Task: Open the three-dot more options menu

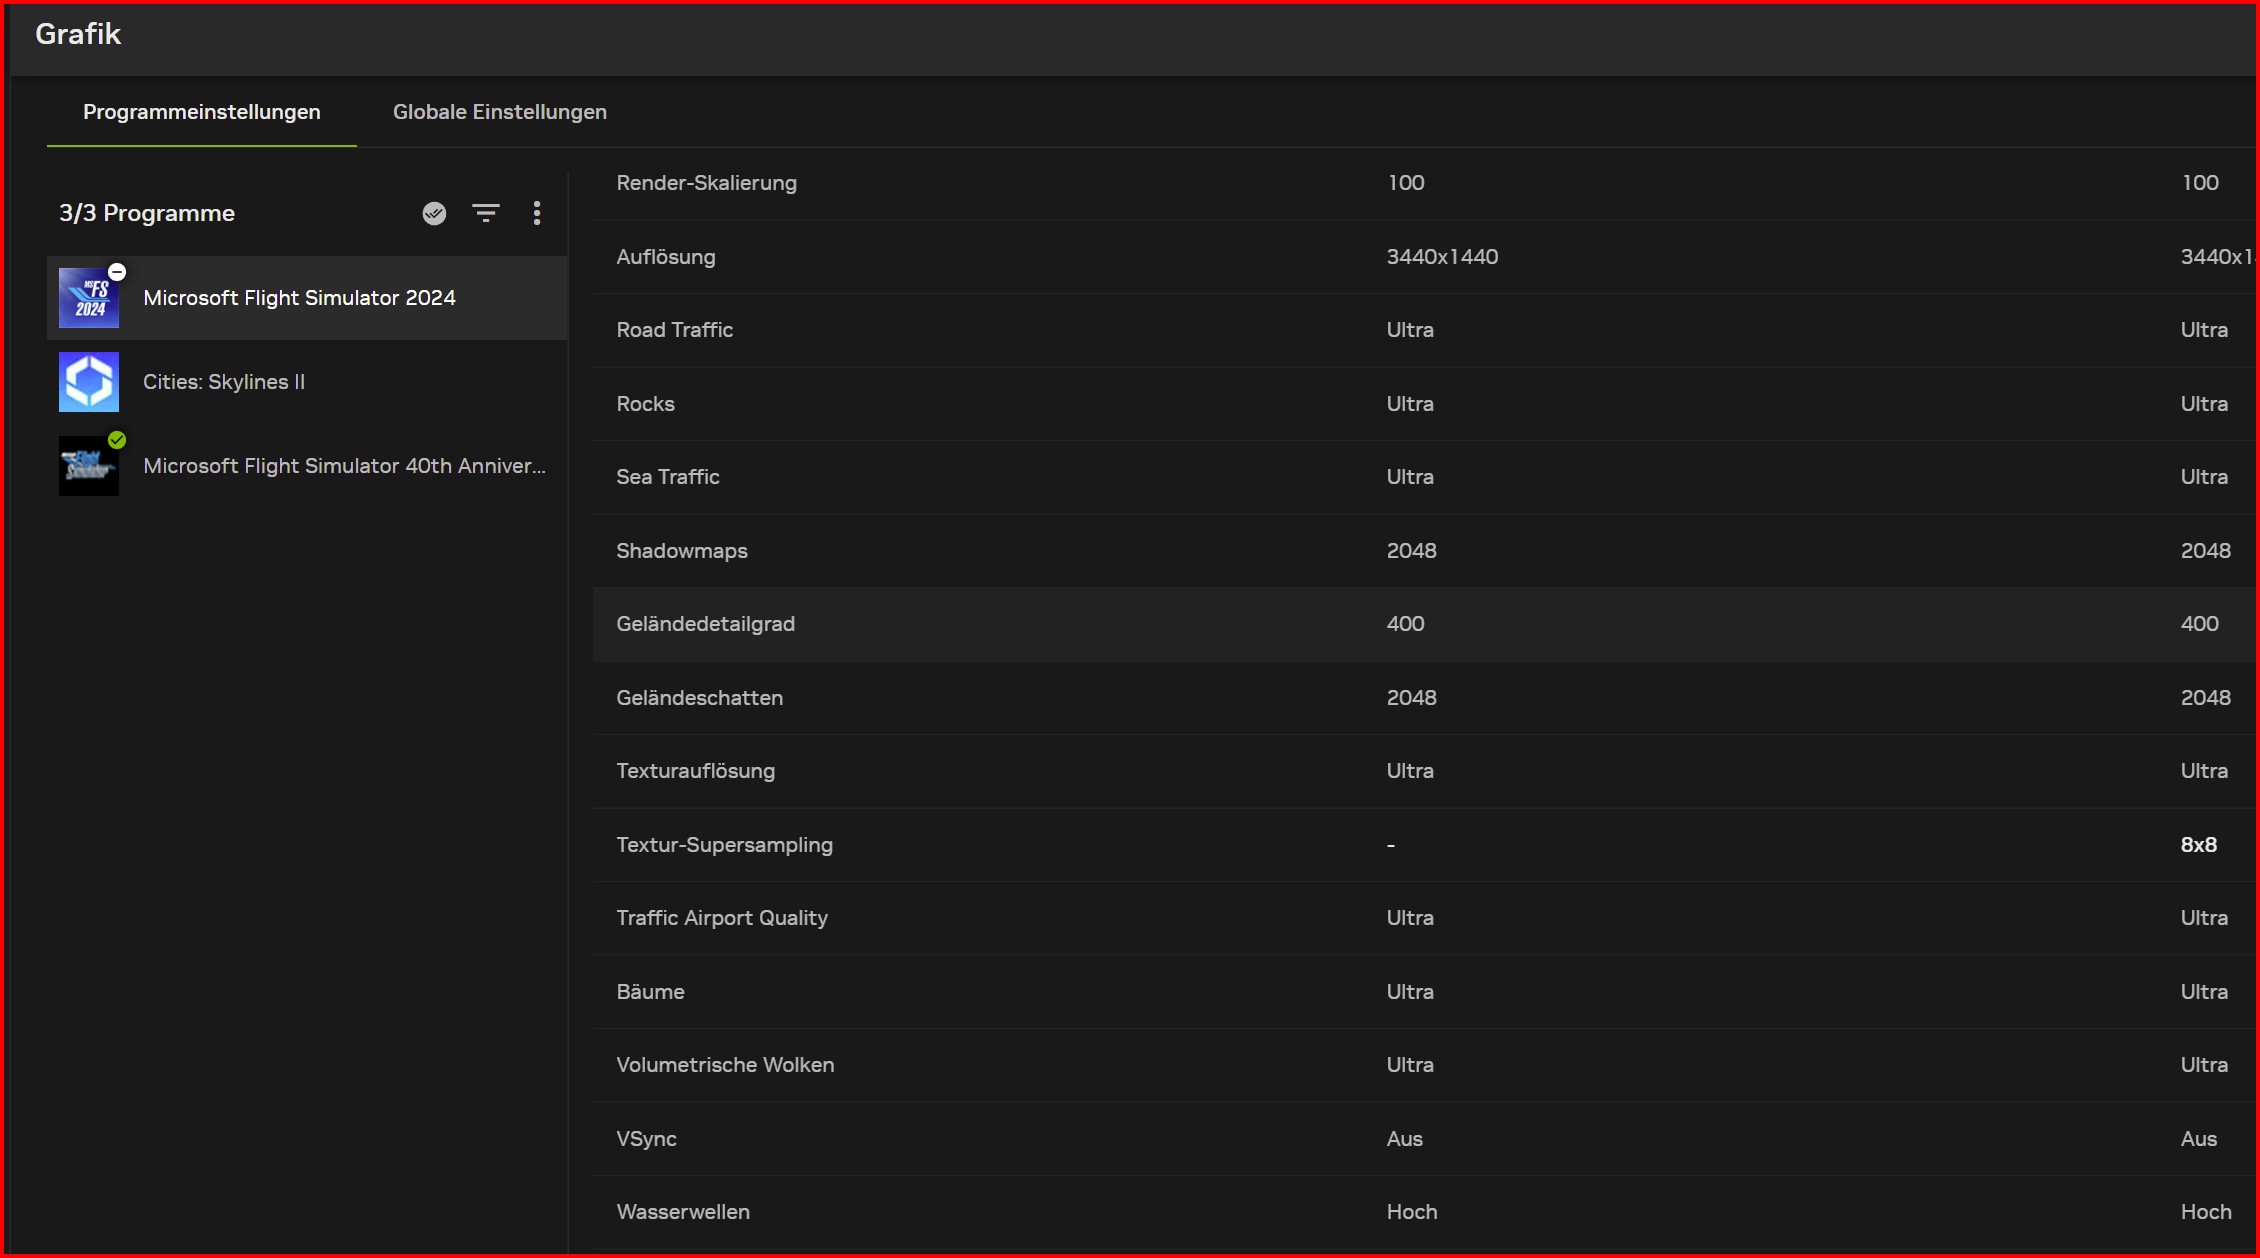Action: tap(537, 213)
